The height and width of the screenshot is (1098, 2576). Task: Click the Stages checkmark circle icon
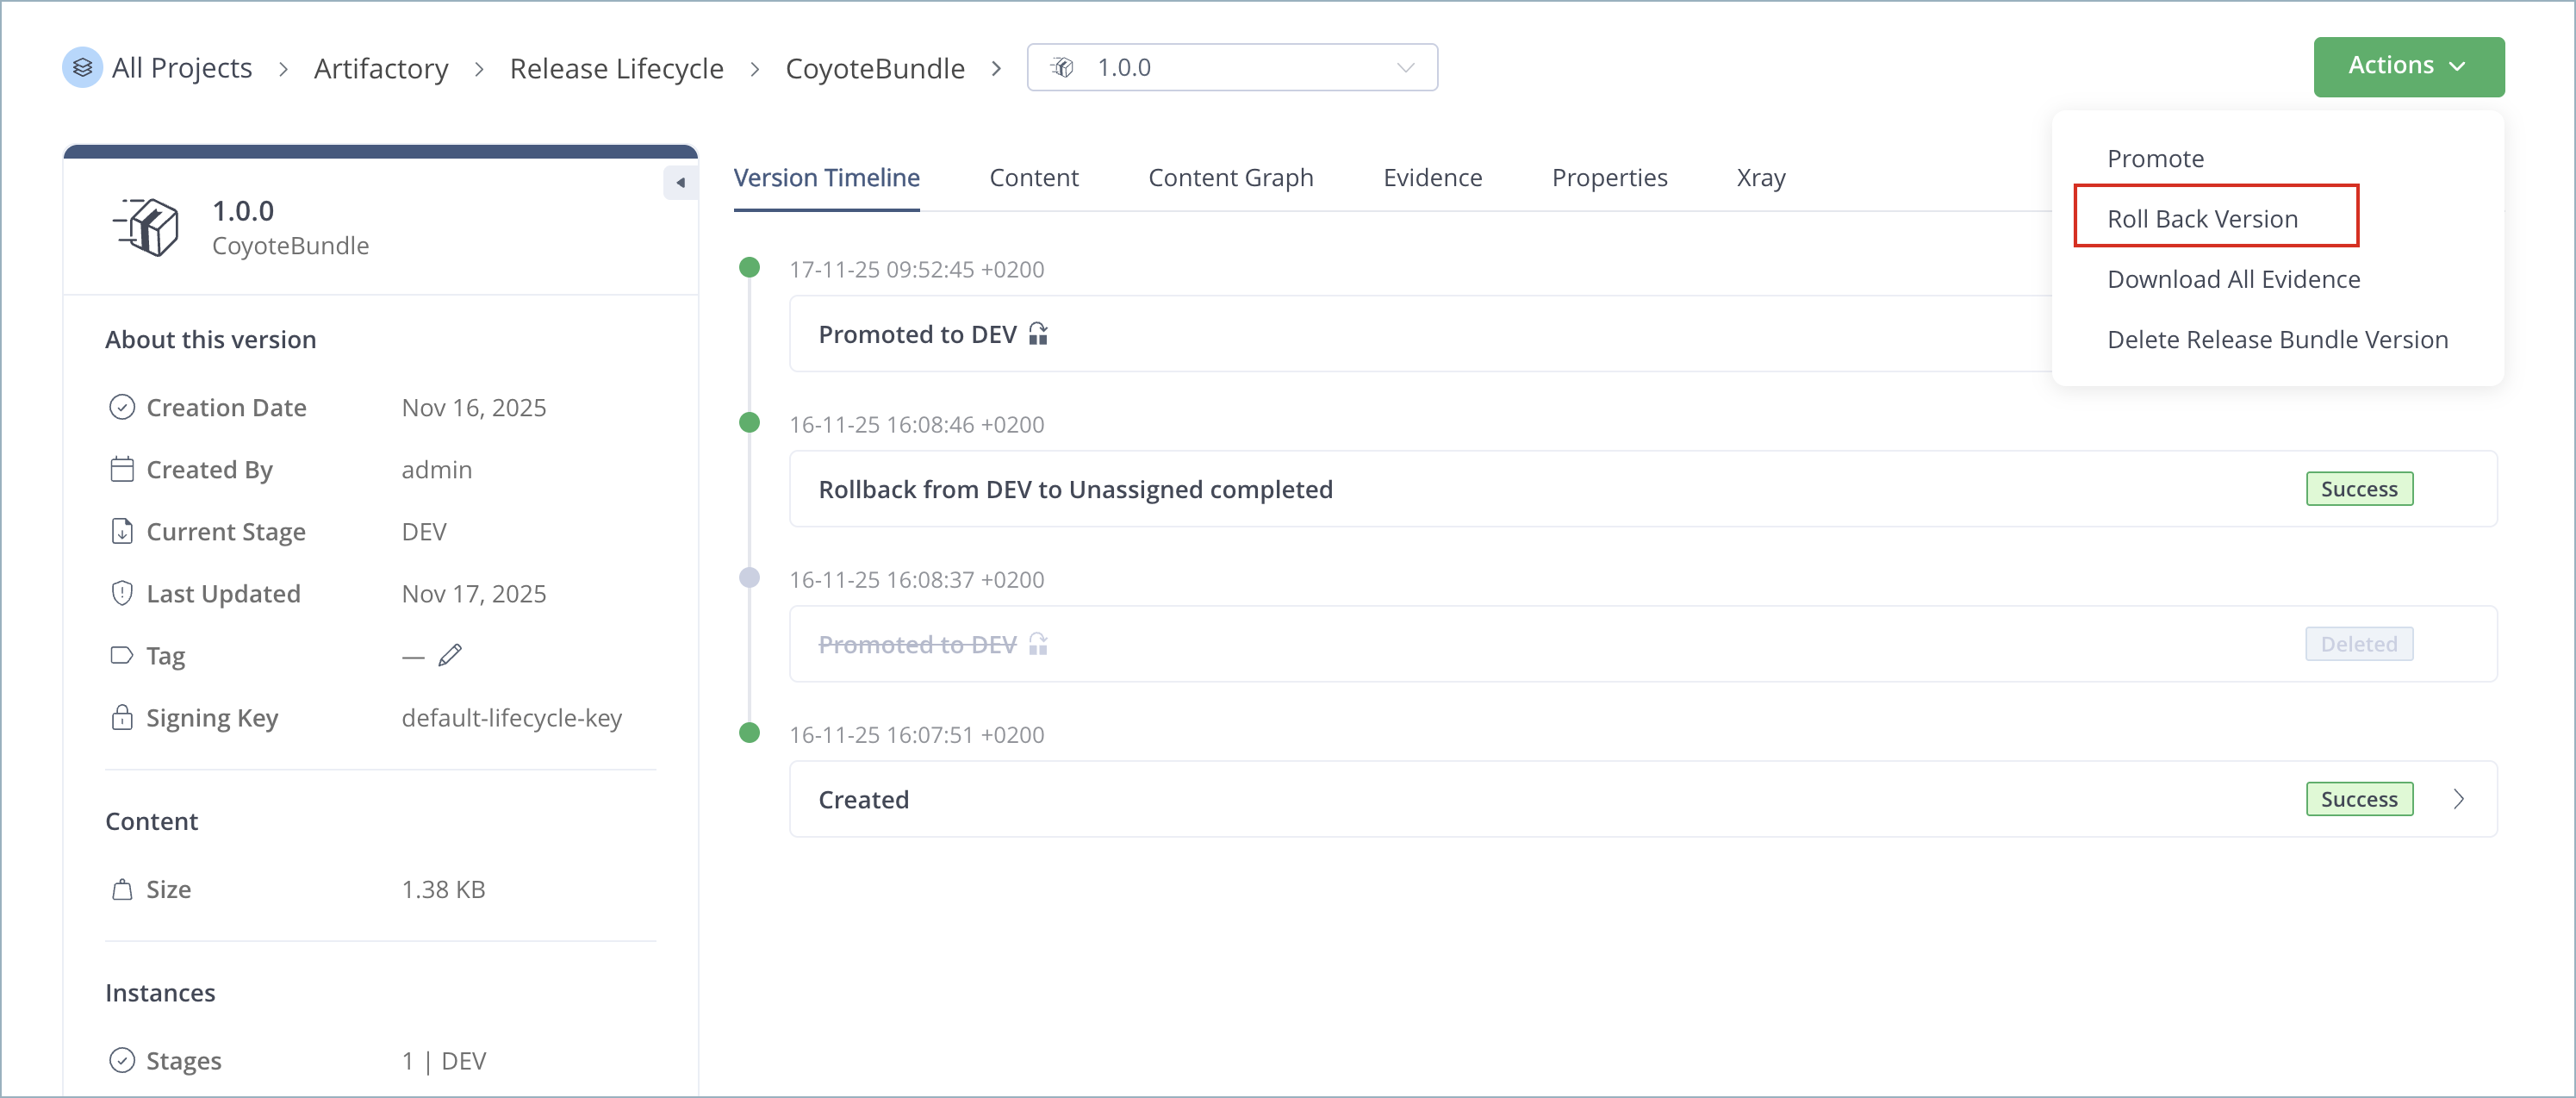pyautogui.click(x=122, y=1060)
